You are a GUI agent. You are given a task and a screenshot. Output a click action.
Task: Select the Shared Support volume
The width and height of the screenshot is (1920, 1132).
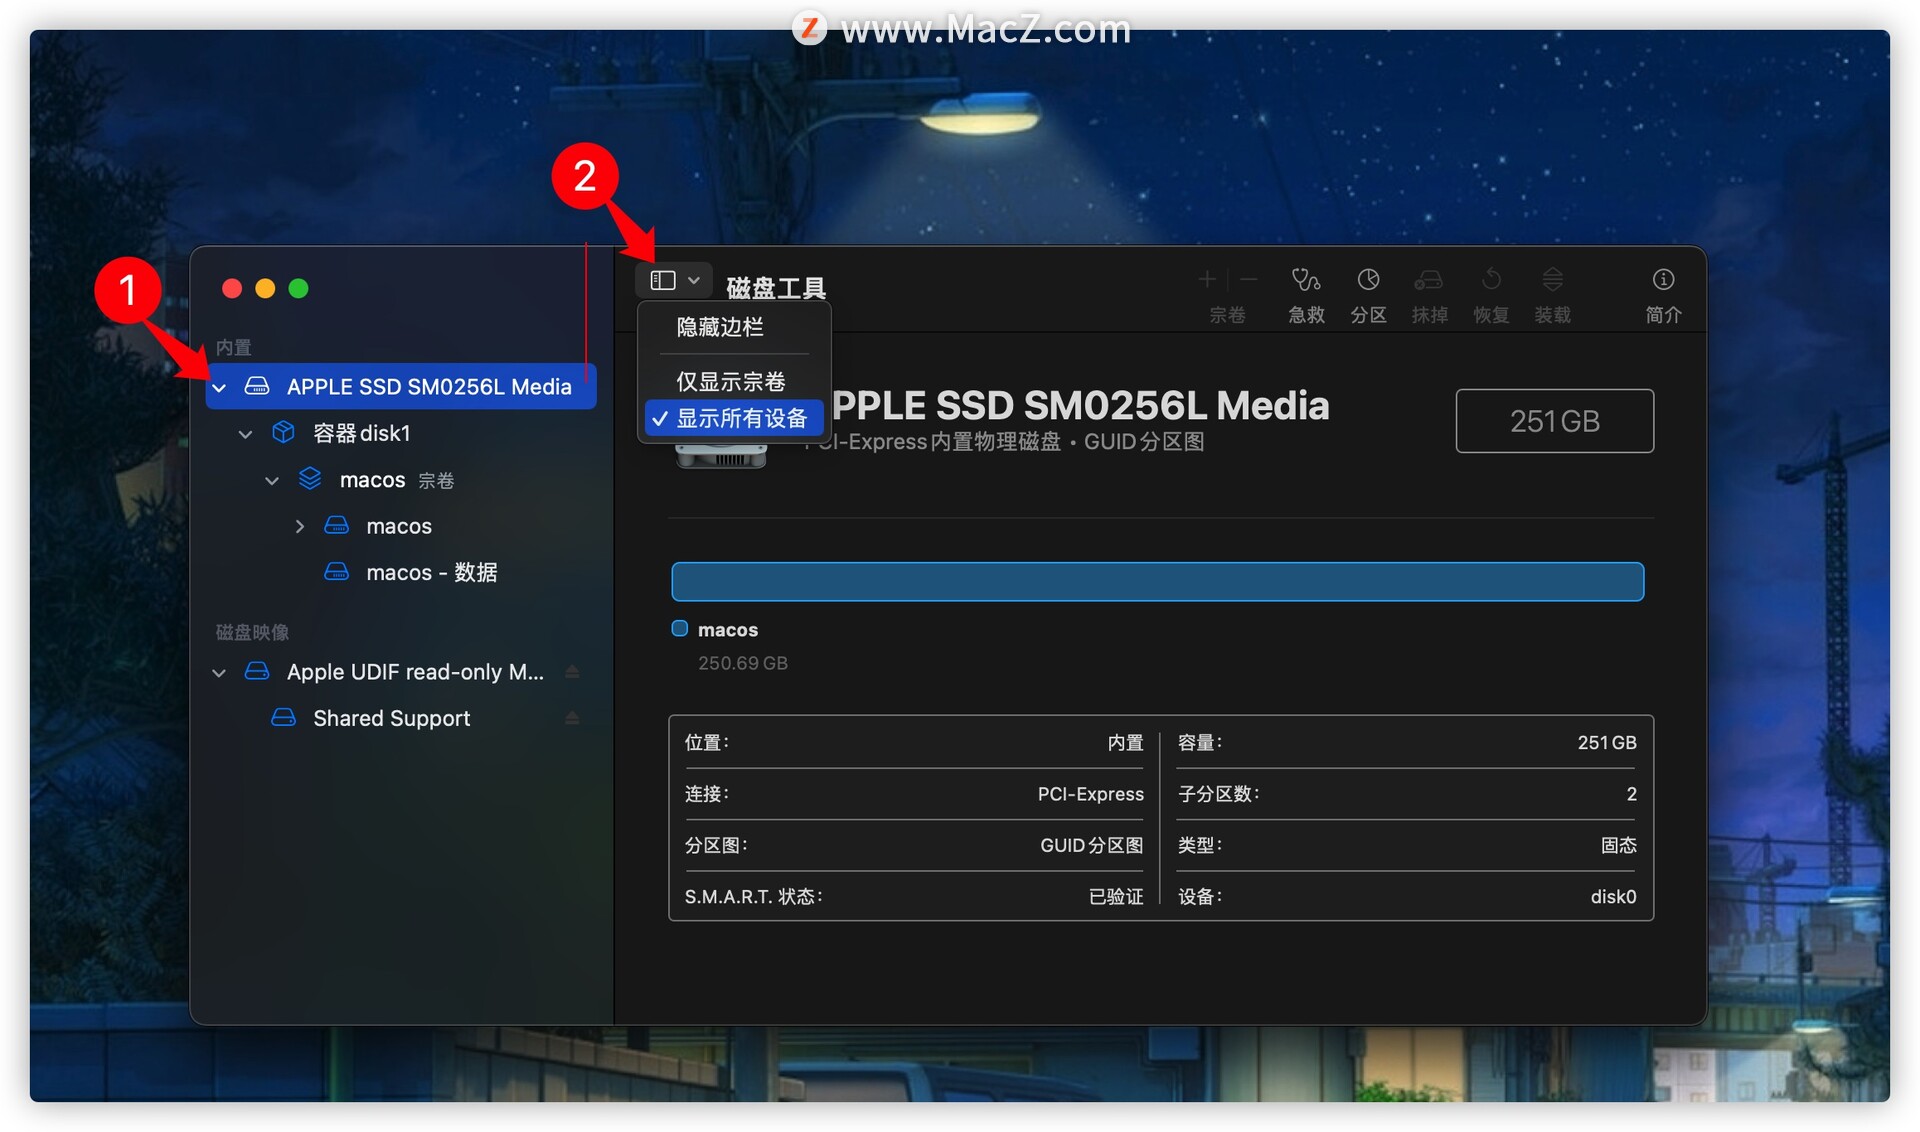[401, 718]
